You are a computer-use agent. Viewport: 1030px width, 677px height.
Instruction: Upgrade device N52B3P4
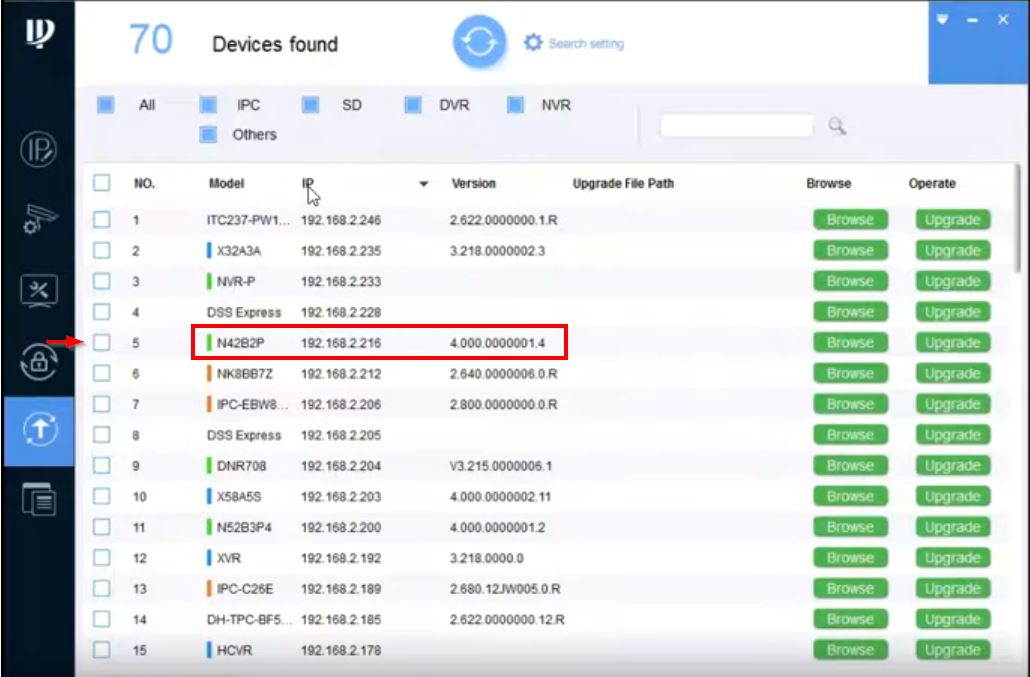tap(952, 527)
